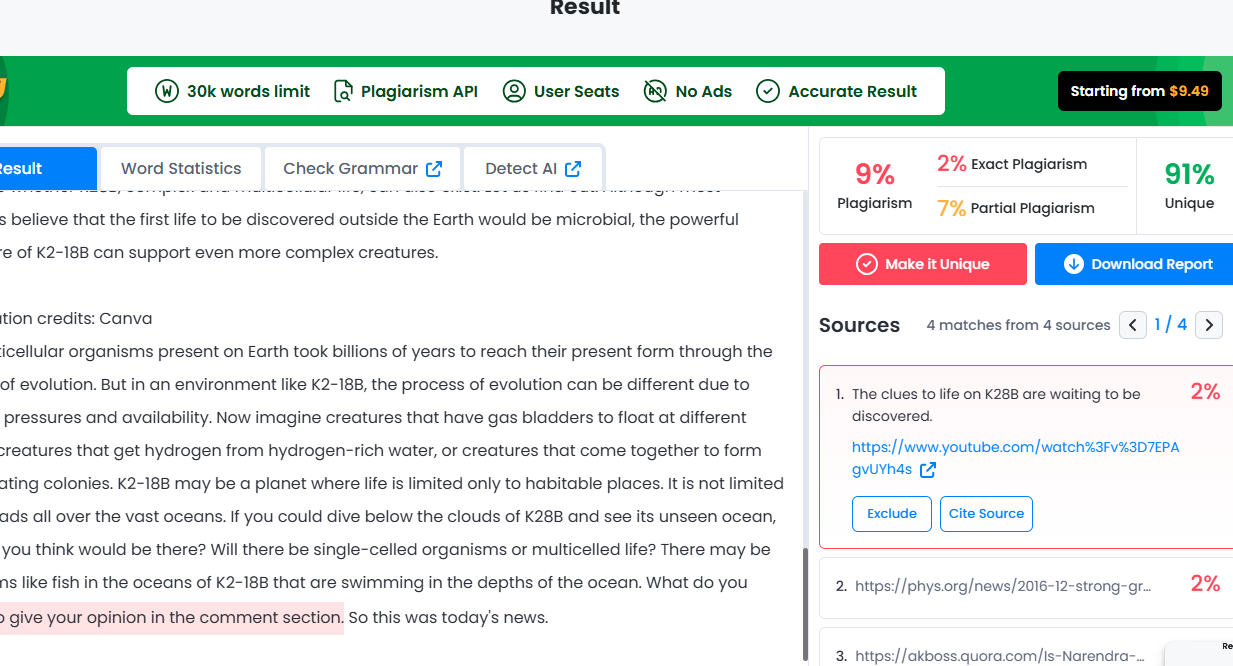Click the Plagiarism API document icon

tap(343, 91)
